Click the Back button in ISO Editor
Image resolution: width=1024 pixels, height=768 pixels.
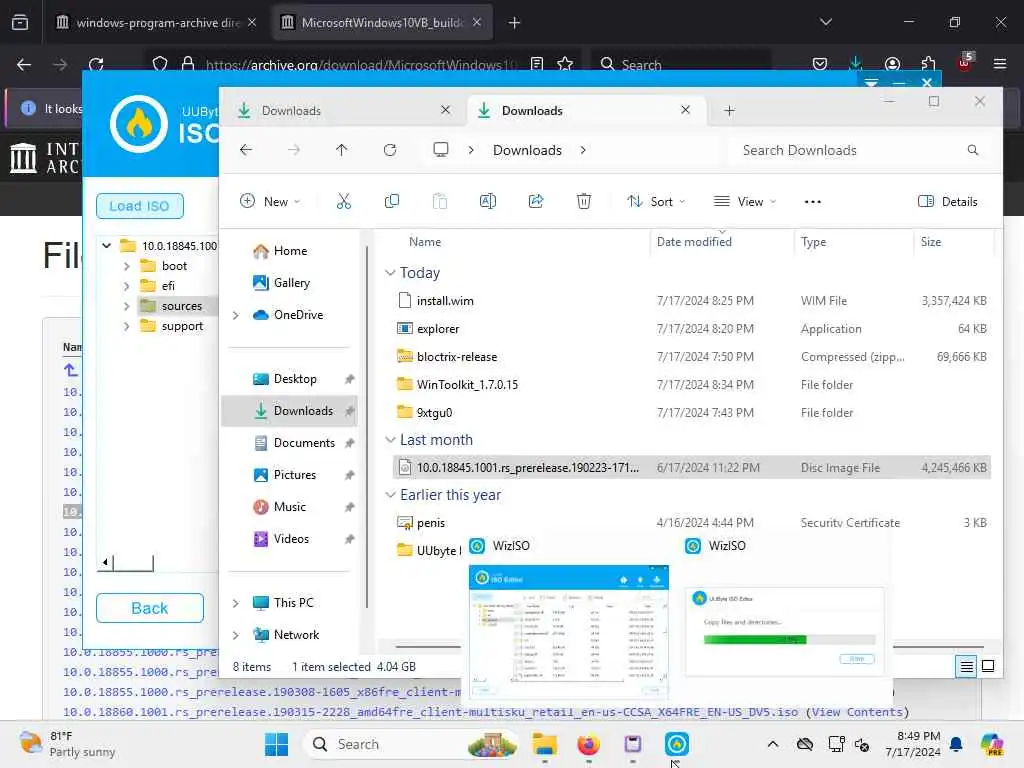tap(150, 608)
